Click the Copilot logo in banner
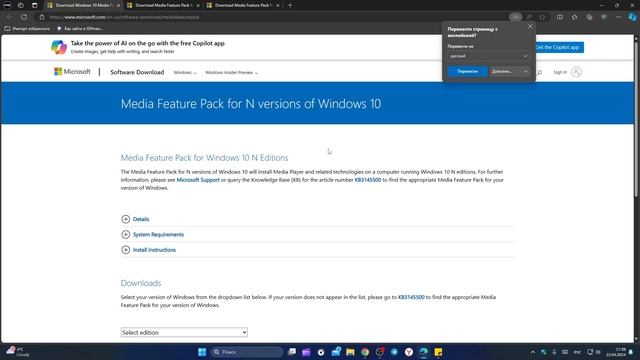 tap(59, 47)
